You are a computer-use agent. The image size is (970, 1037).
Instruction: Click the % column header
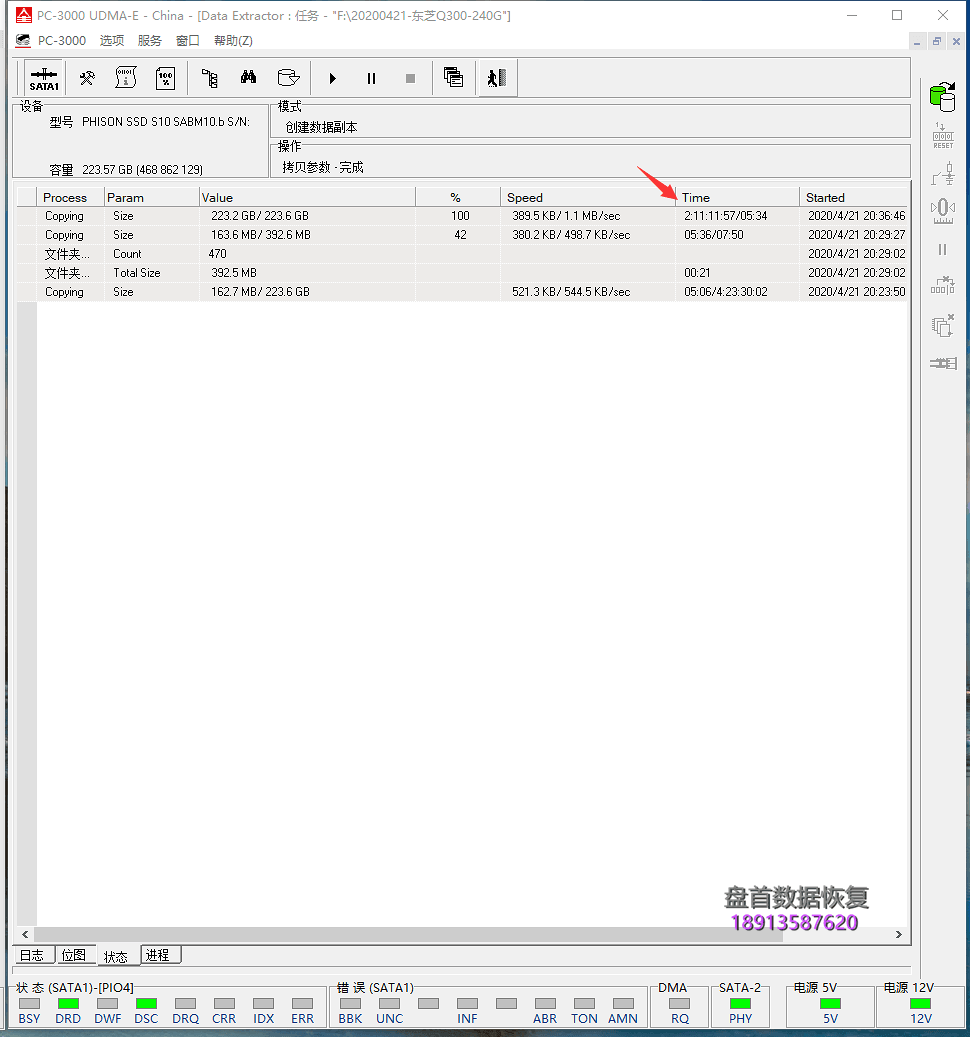coord(458,197)
